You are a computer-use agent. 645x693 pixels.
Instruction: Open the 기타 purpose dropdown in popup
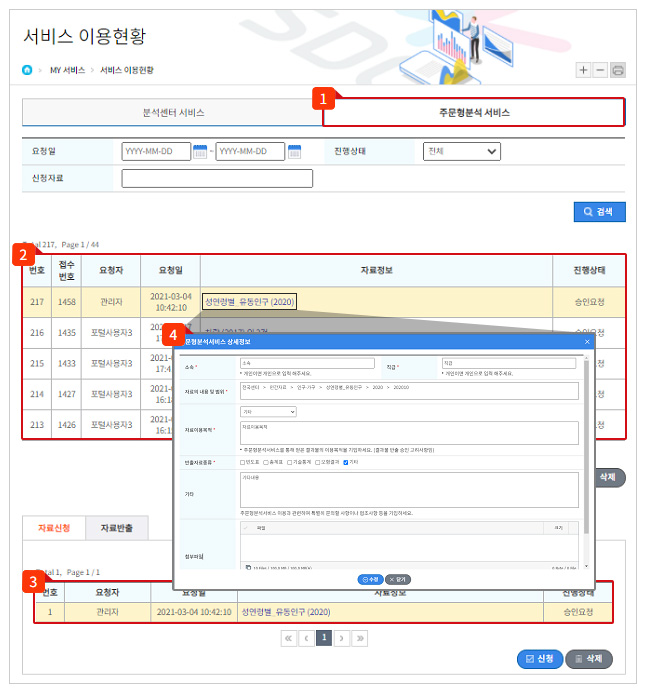click(x=268, y=411)
